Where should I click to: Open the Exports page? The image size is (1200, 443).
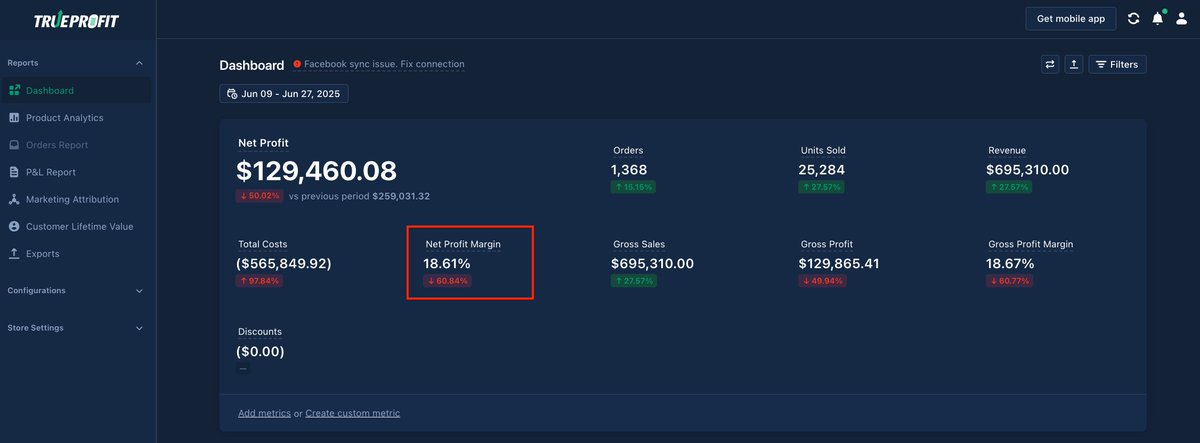(78, 254)
